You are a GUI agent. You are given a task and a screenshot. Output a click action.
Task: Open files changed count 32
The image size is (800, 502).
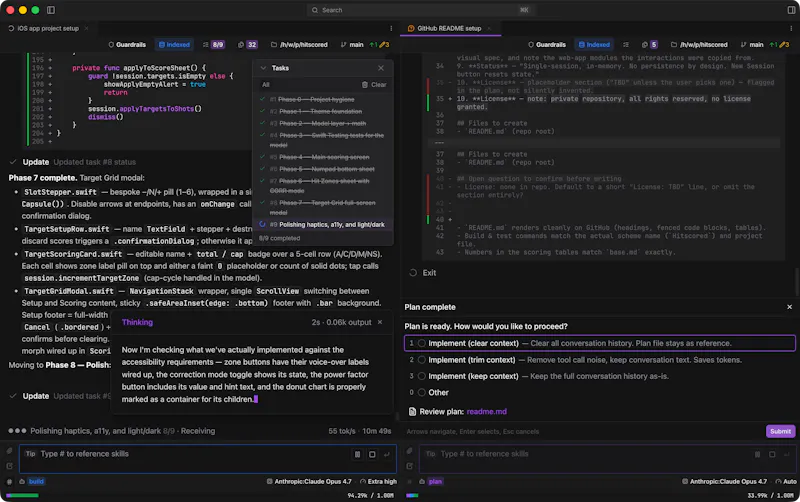[247, 45]
